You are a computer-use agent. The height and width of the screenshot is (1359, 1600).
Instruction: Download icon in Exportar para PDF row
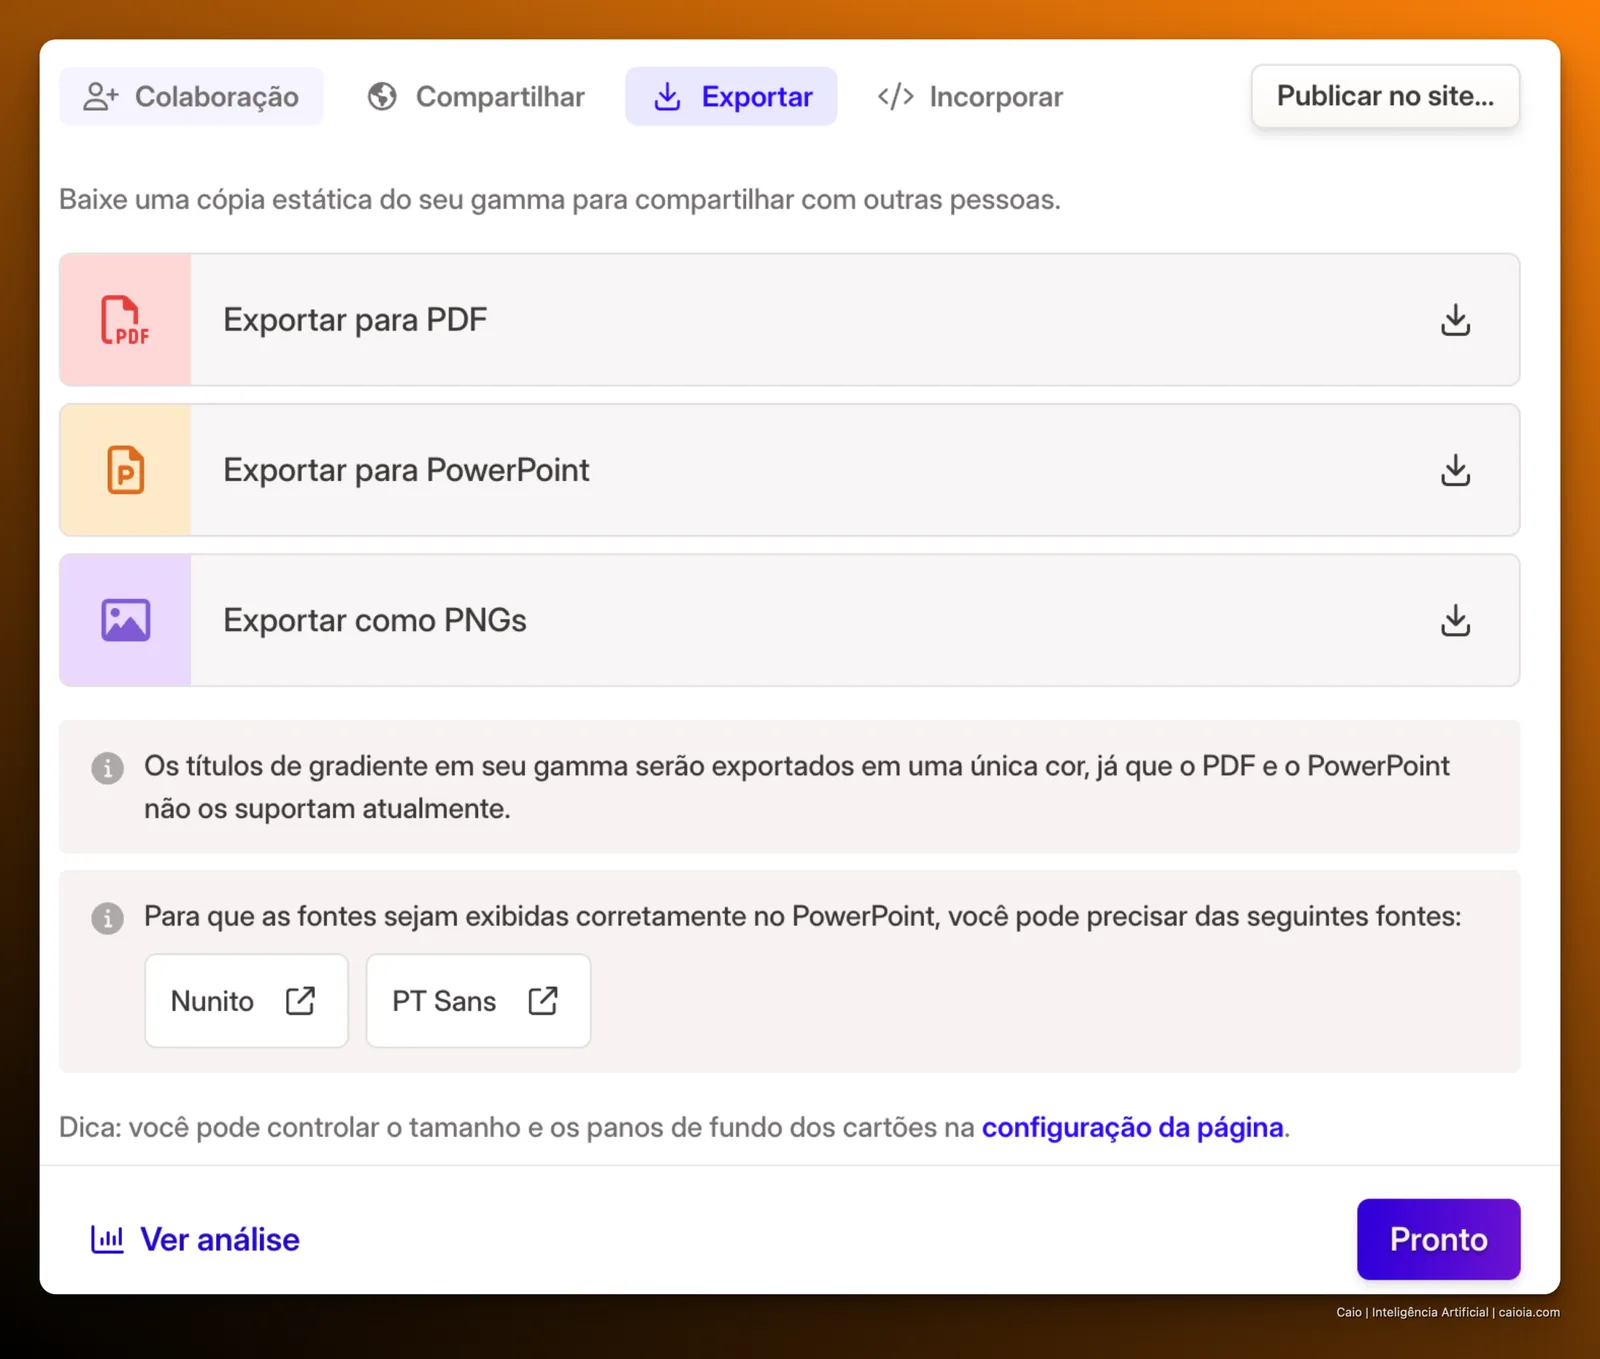[x=1455, y=320]
